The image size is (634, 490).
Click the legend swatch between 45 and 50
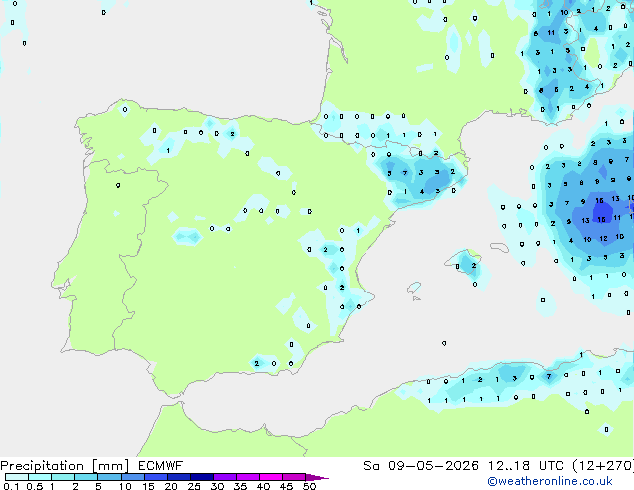(x=294, y=477)
